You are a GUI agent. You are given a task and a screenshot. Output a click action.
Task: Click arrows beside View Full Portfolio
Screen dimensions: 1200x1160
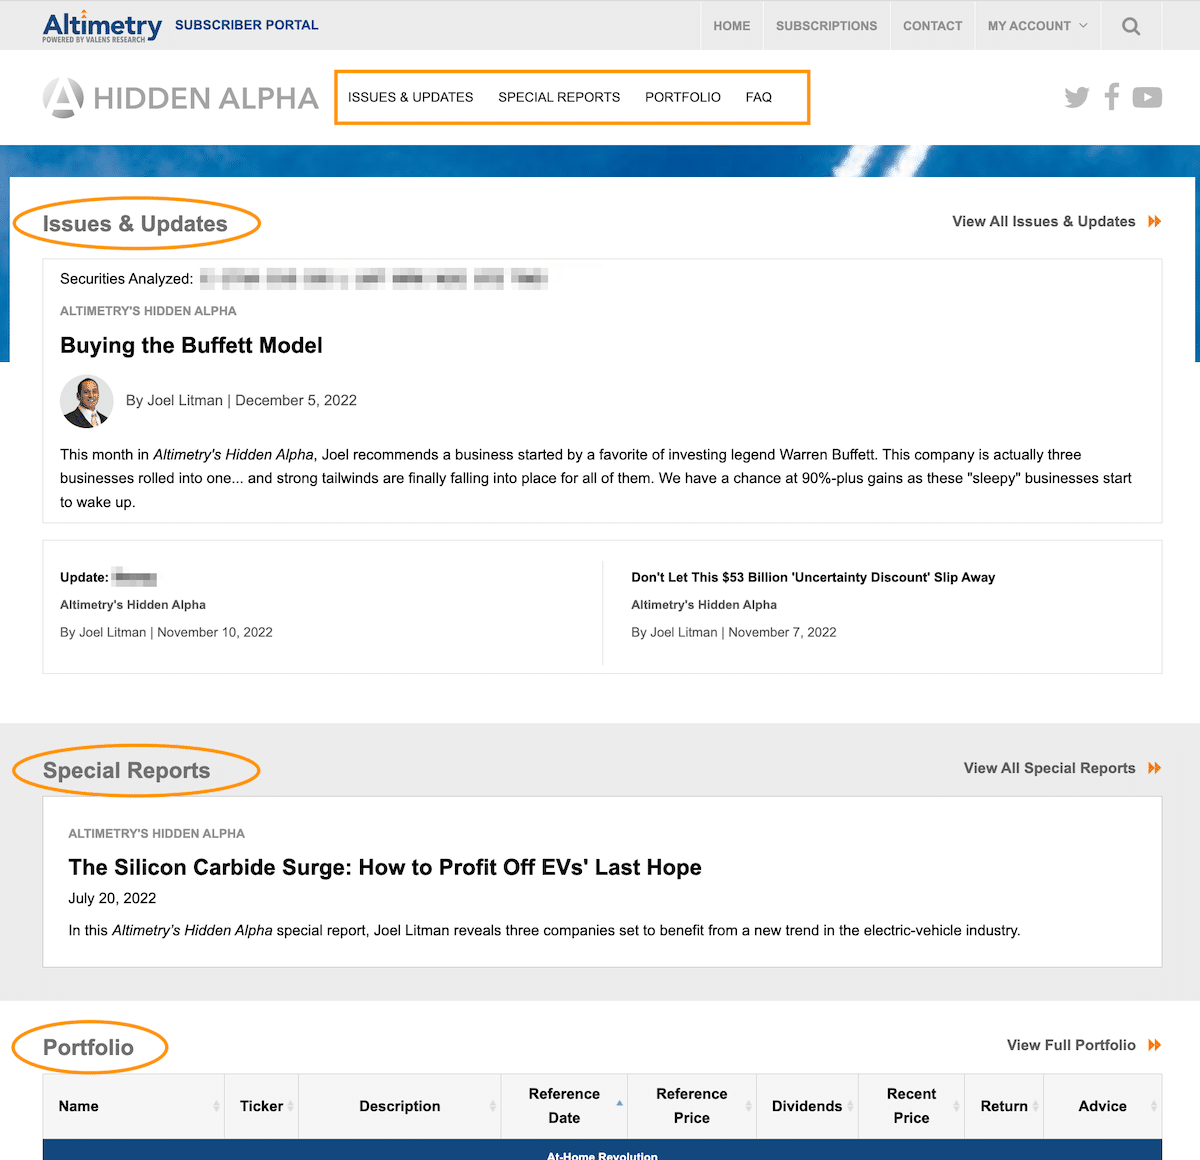pos(1155,1045)
